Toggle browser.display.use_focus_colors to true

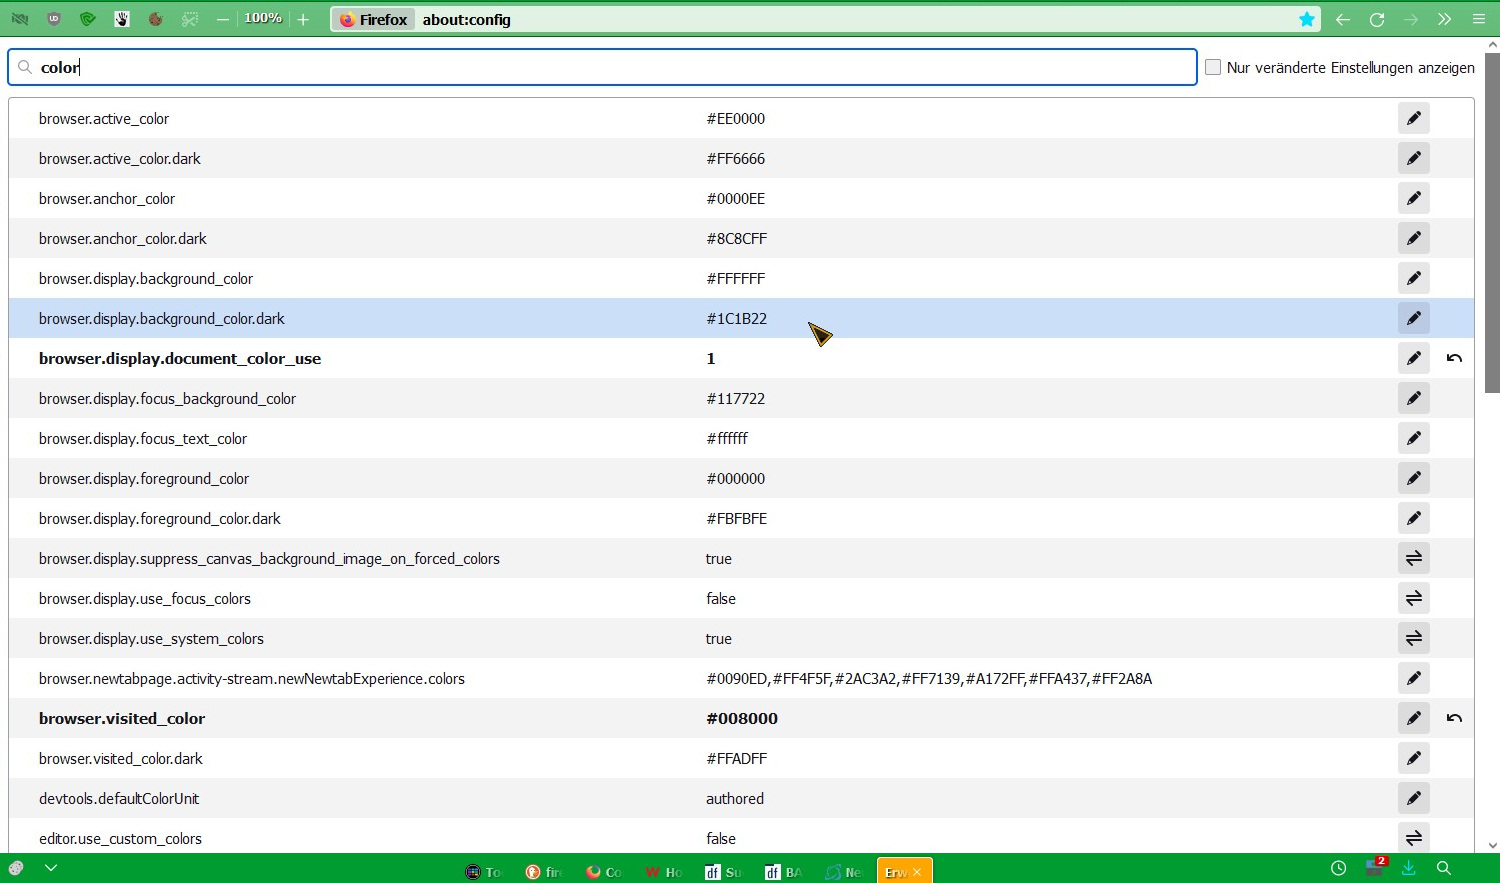coord(1413,598)
